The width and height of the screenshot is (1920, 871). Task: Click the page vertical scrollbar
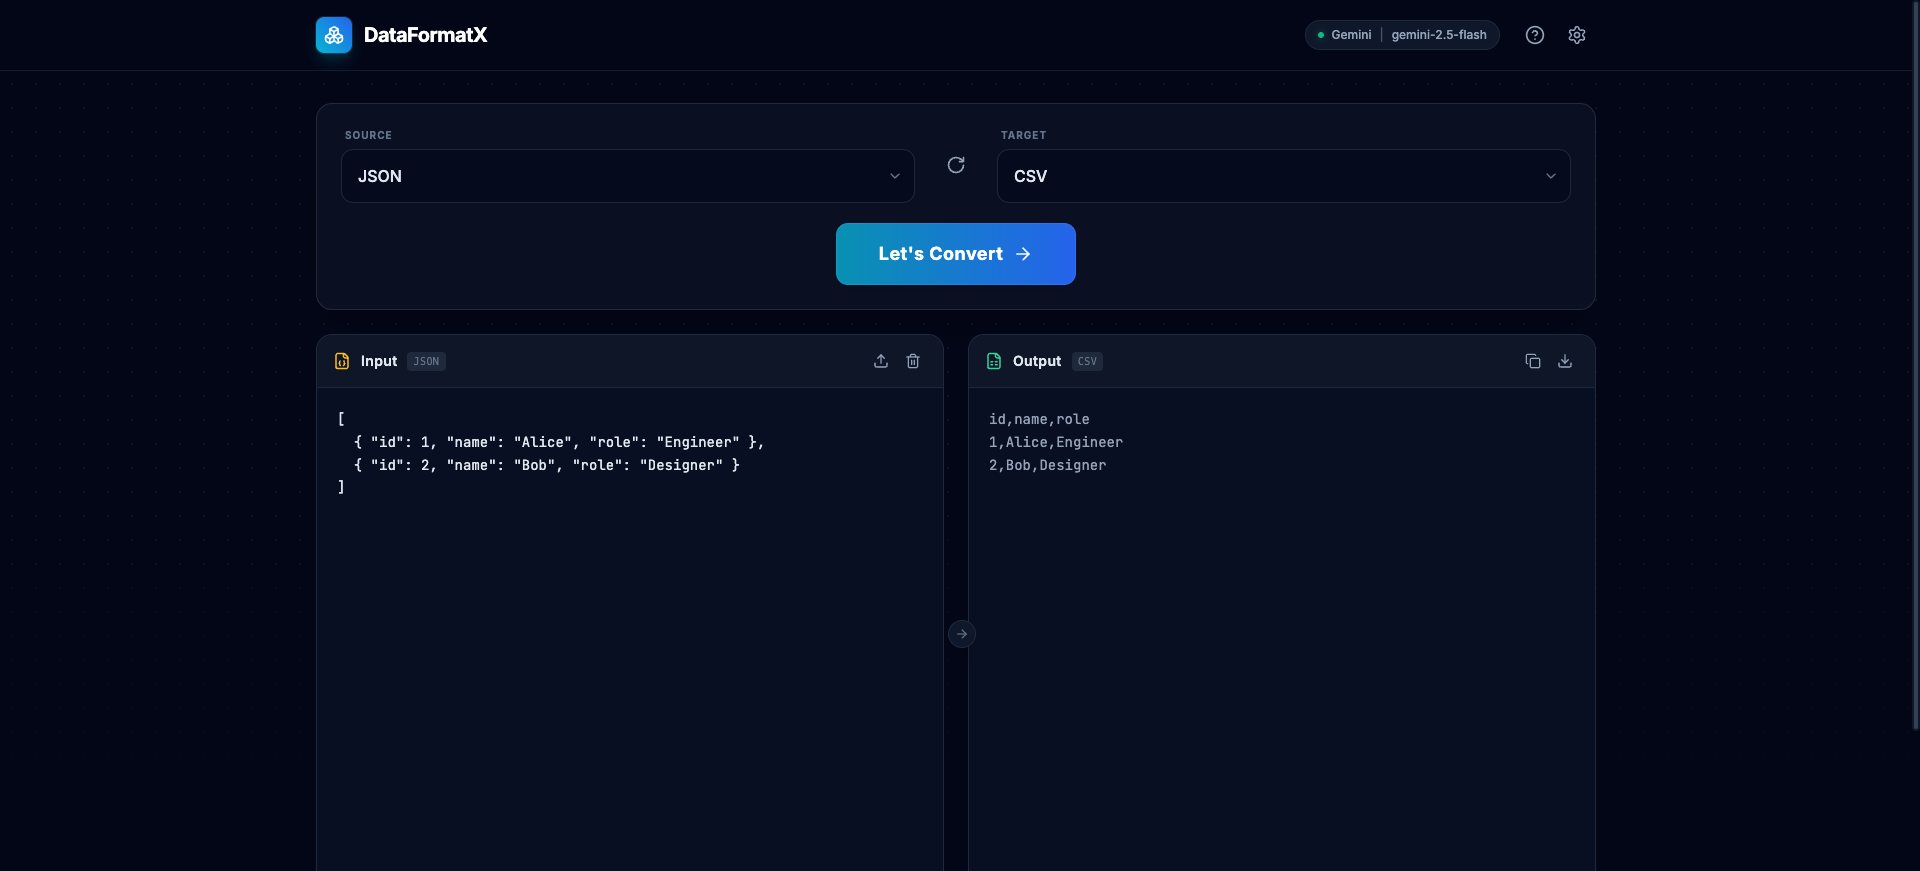pyautogui.click(x=1915, y=365)
